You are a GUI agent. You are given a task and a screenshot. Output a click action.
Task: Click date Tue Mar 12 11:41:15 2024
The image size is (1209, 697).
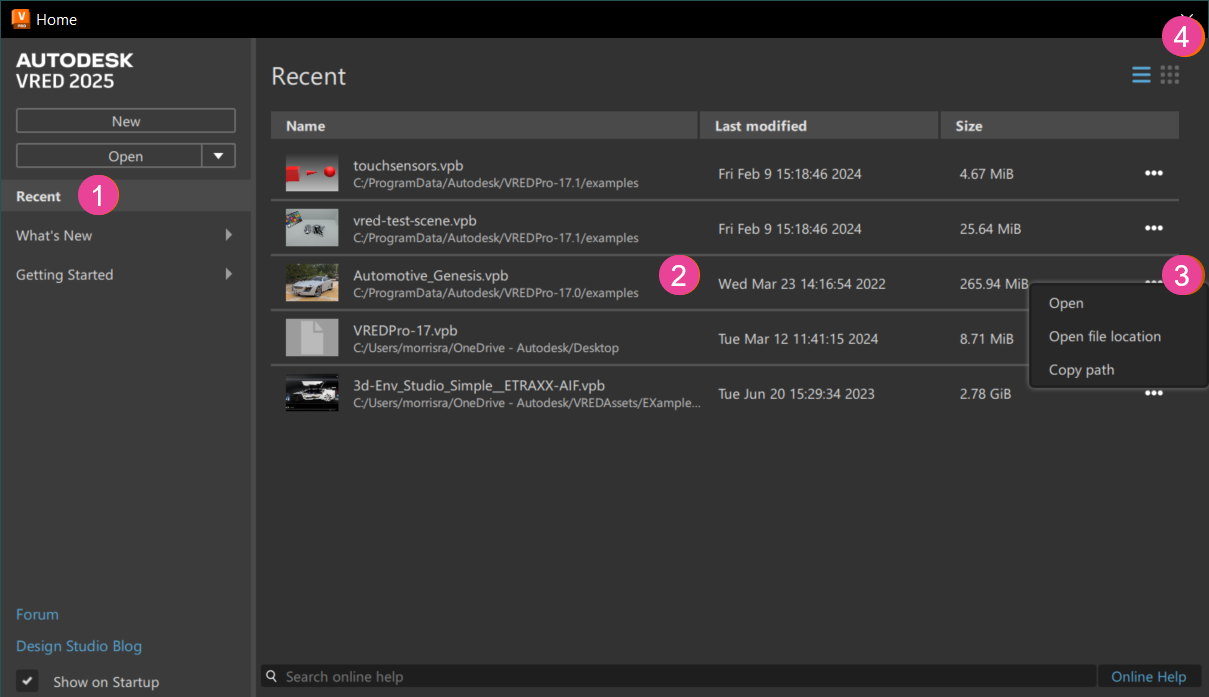point(798,339)
